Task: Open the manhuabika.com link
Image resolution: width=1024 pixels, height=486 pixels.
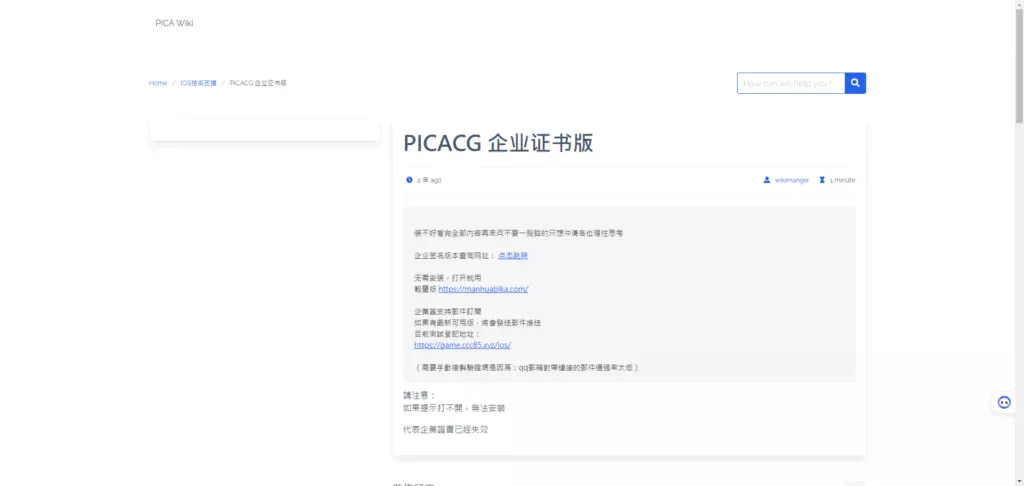Action: [483, 289]
